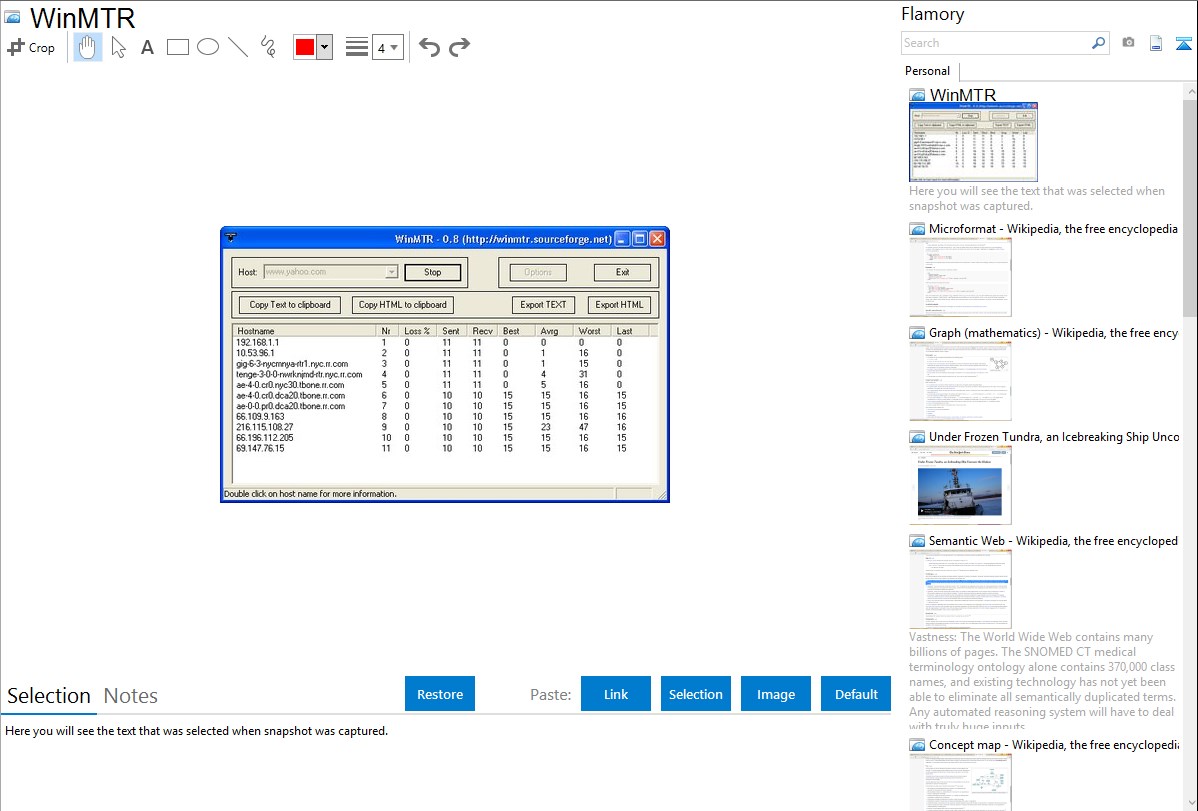Click the red color swatch

305,47
